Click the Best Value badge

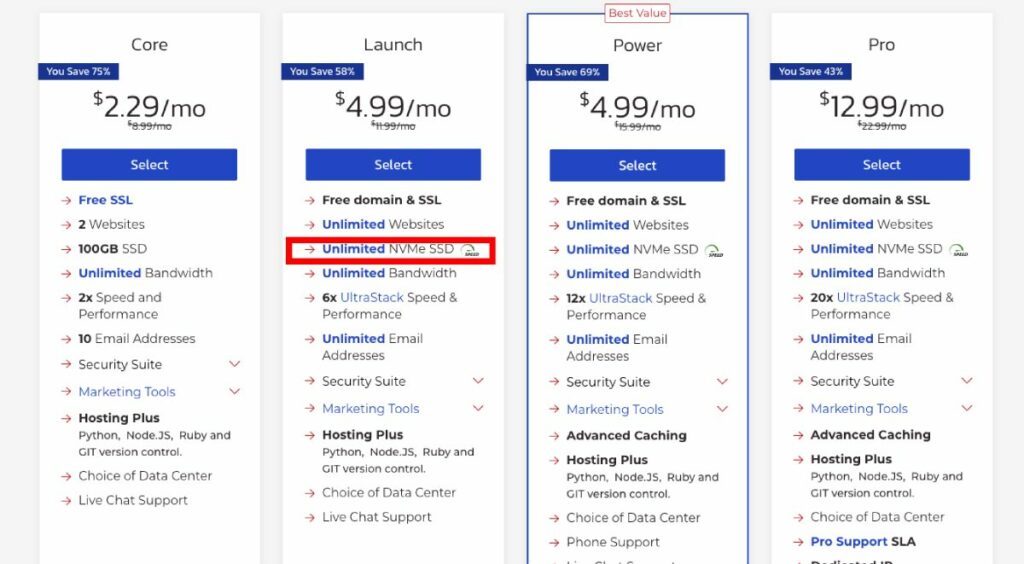[x=637, y=13]
